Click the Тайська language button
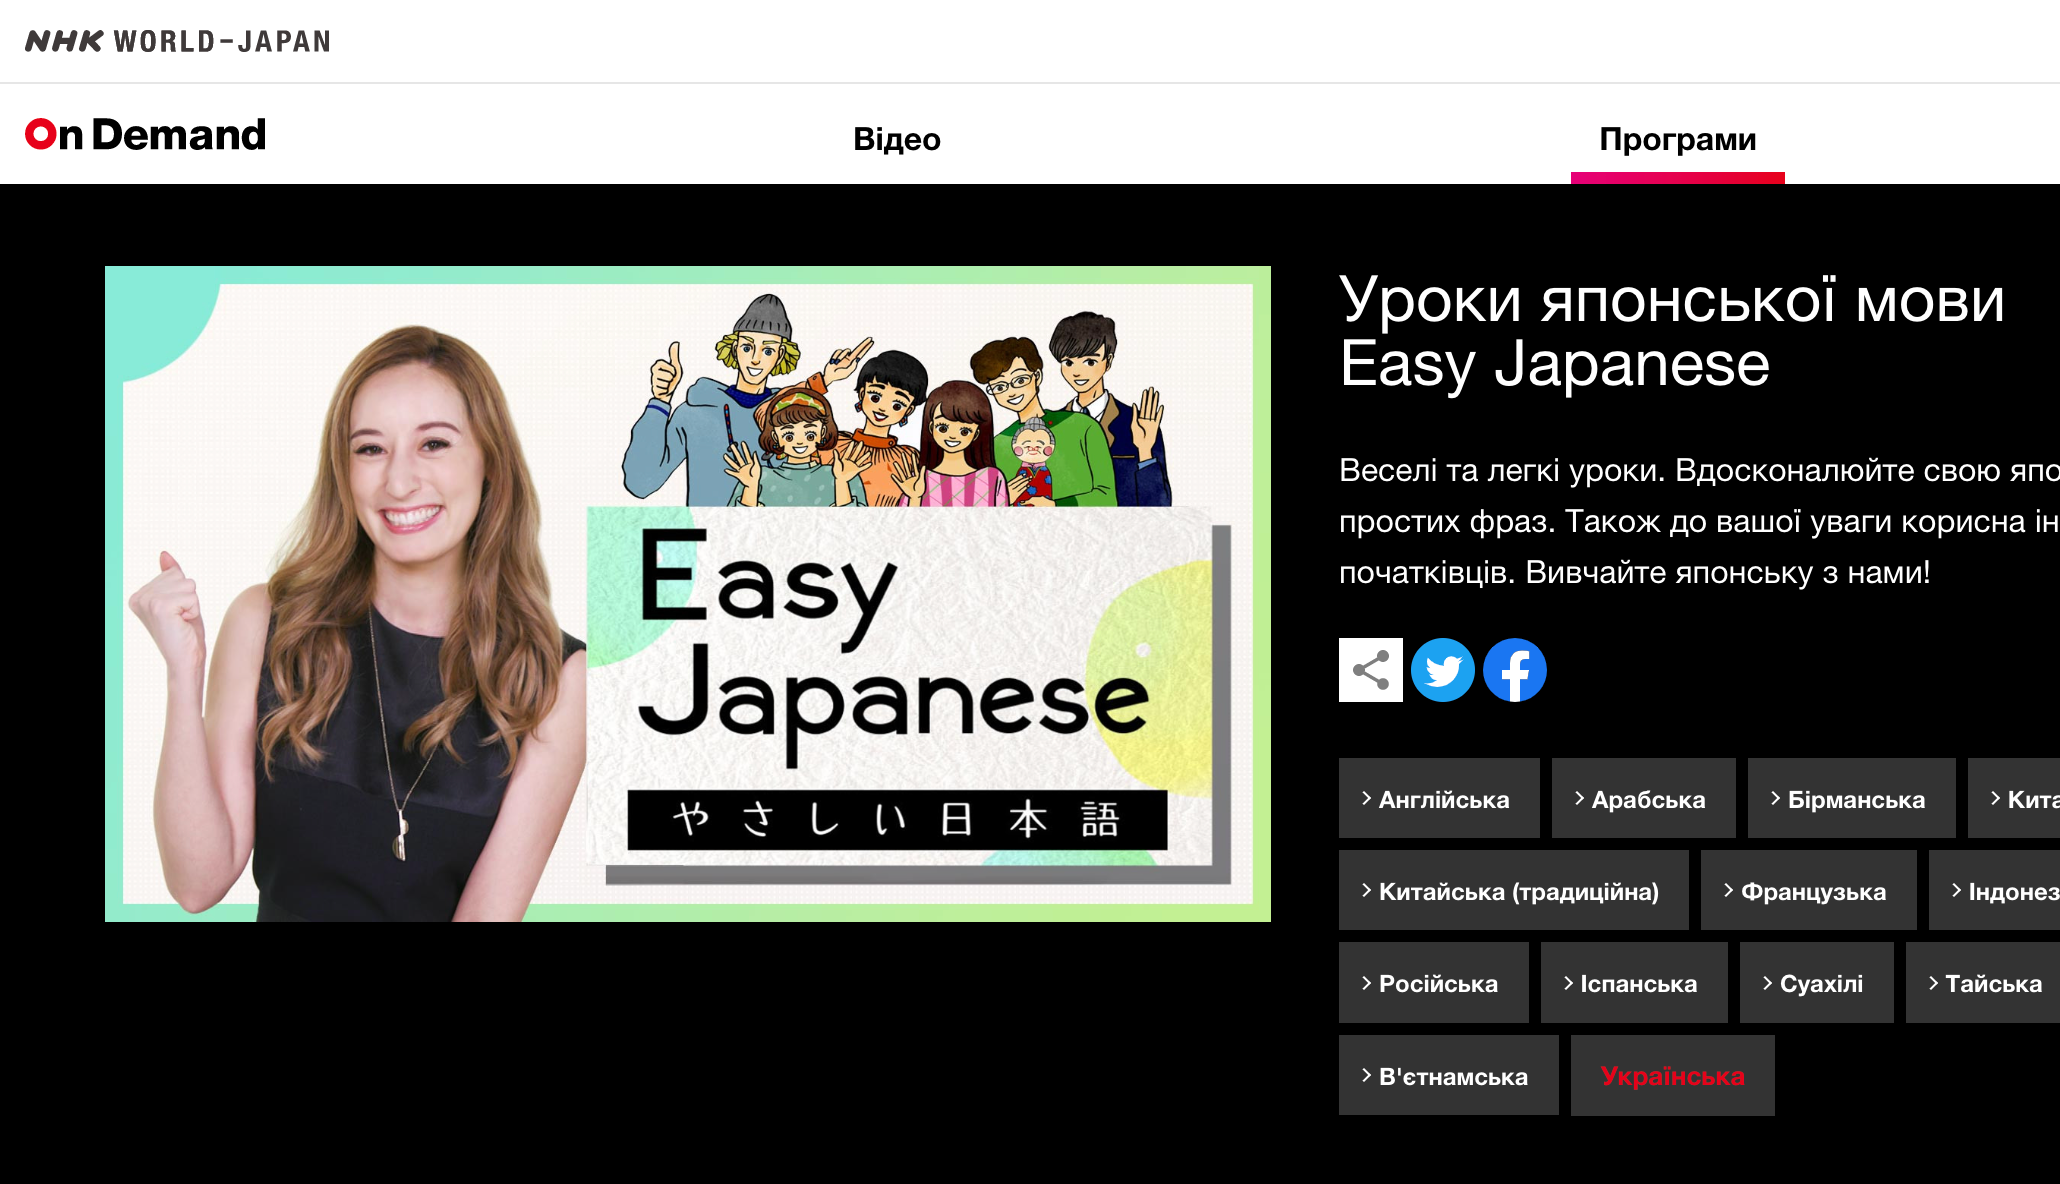Viewport: 2060px width, 1184px height. [1985, 983]
